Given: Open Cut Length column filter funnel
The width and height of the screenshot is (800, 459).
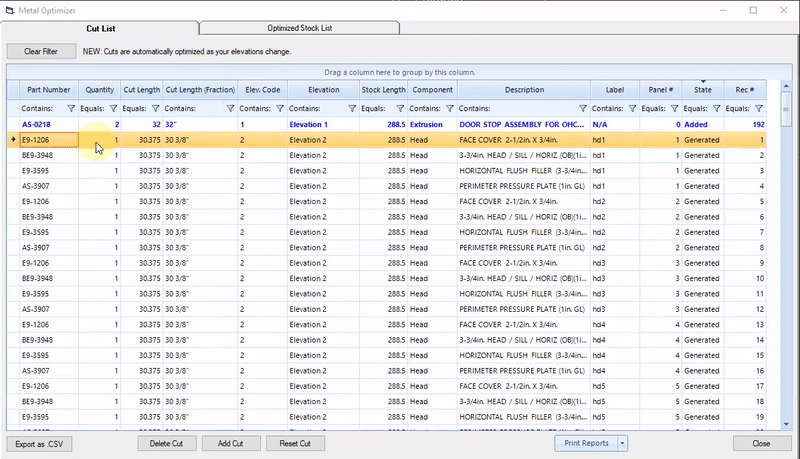Looking at the screenshot, I should (x=156, y=108).
